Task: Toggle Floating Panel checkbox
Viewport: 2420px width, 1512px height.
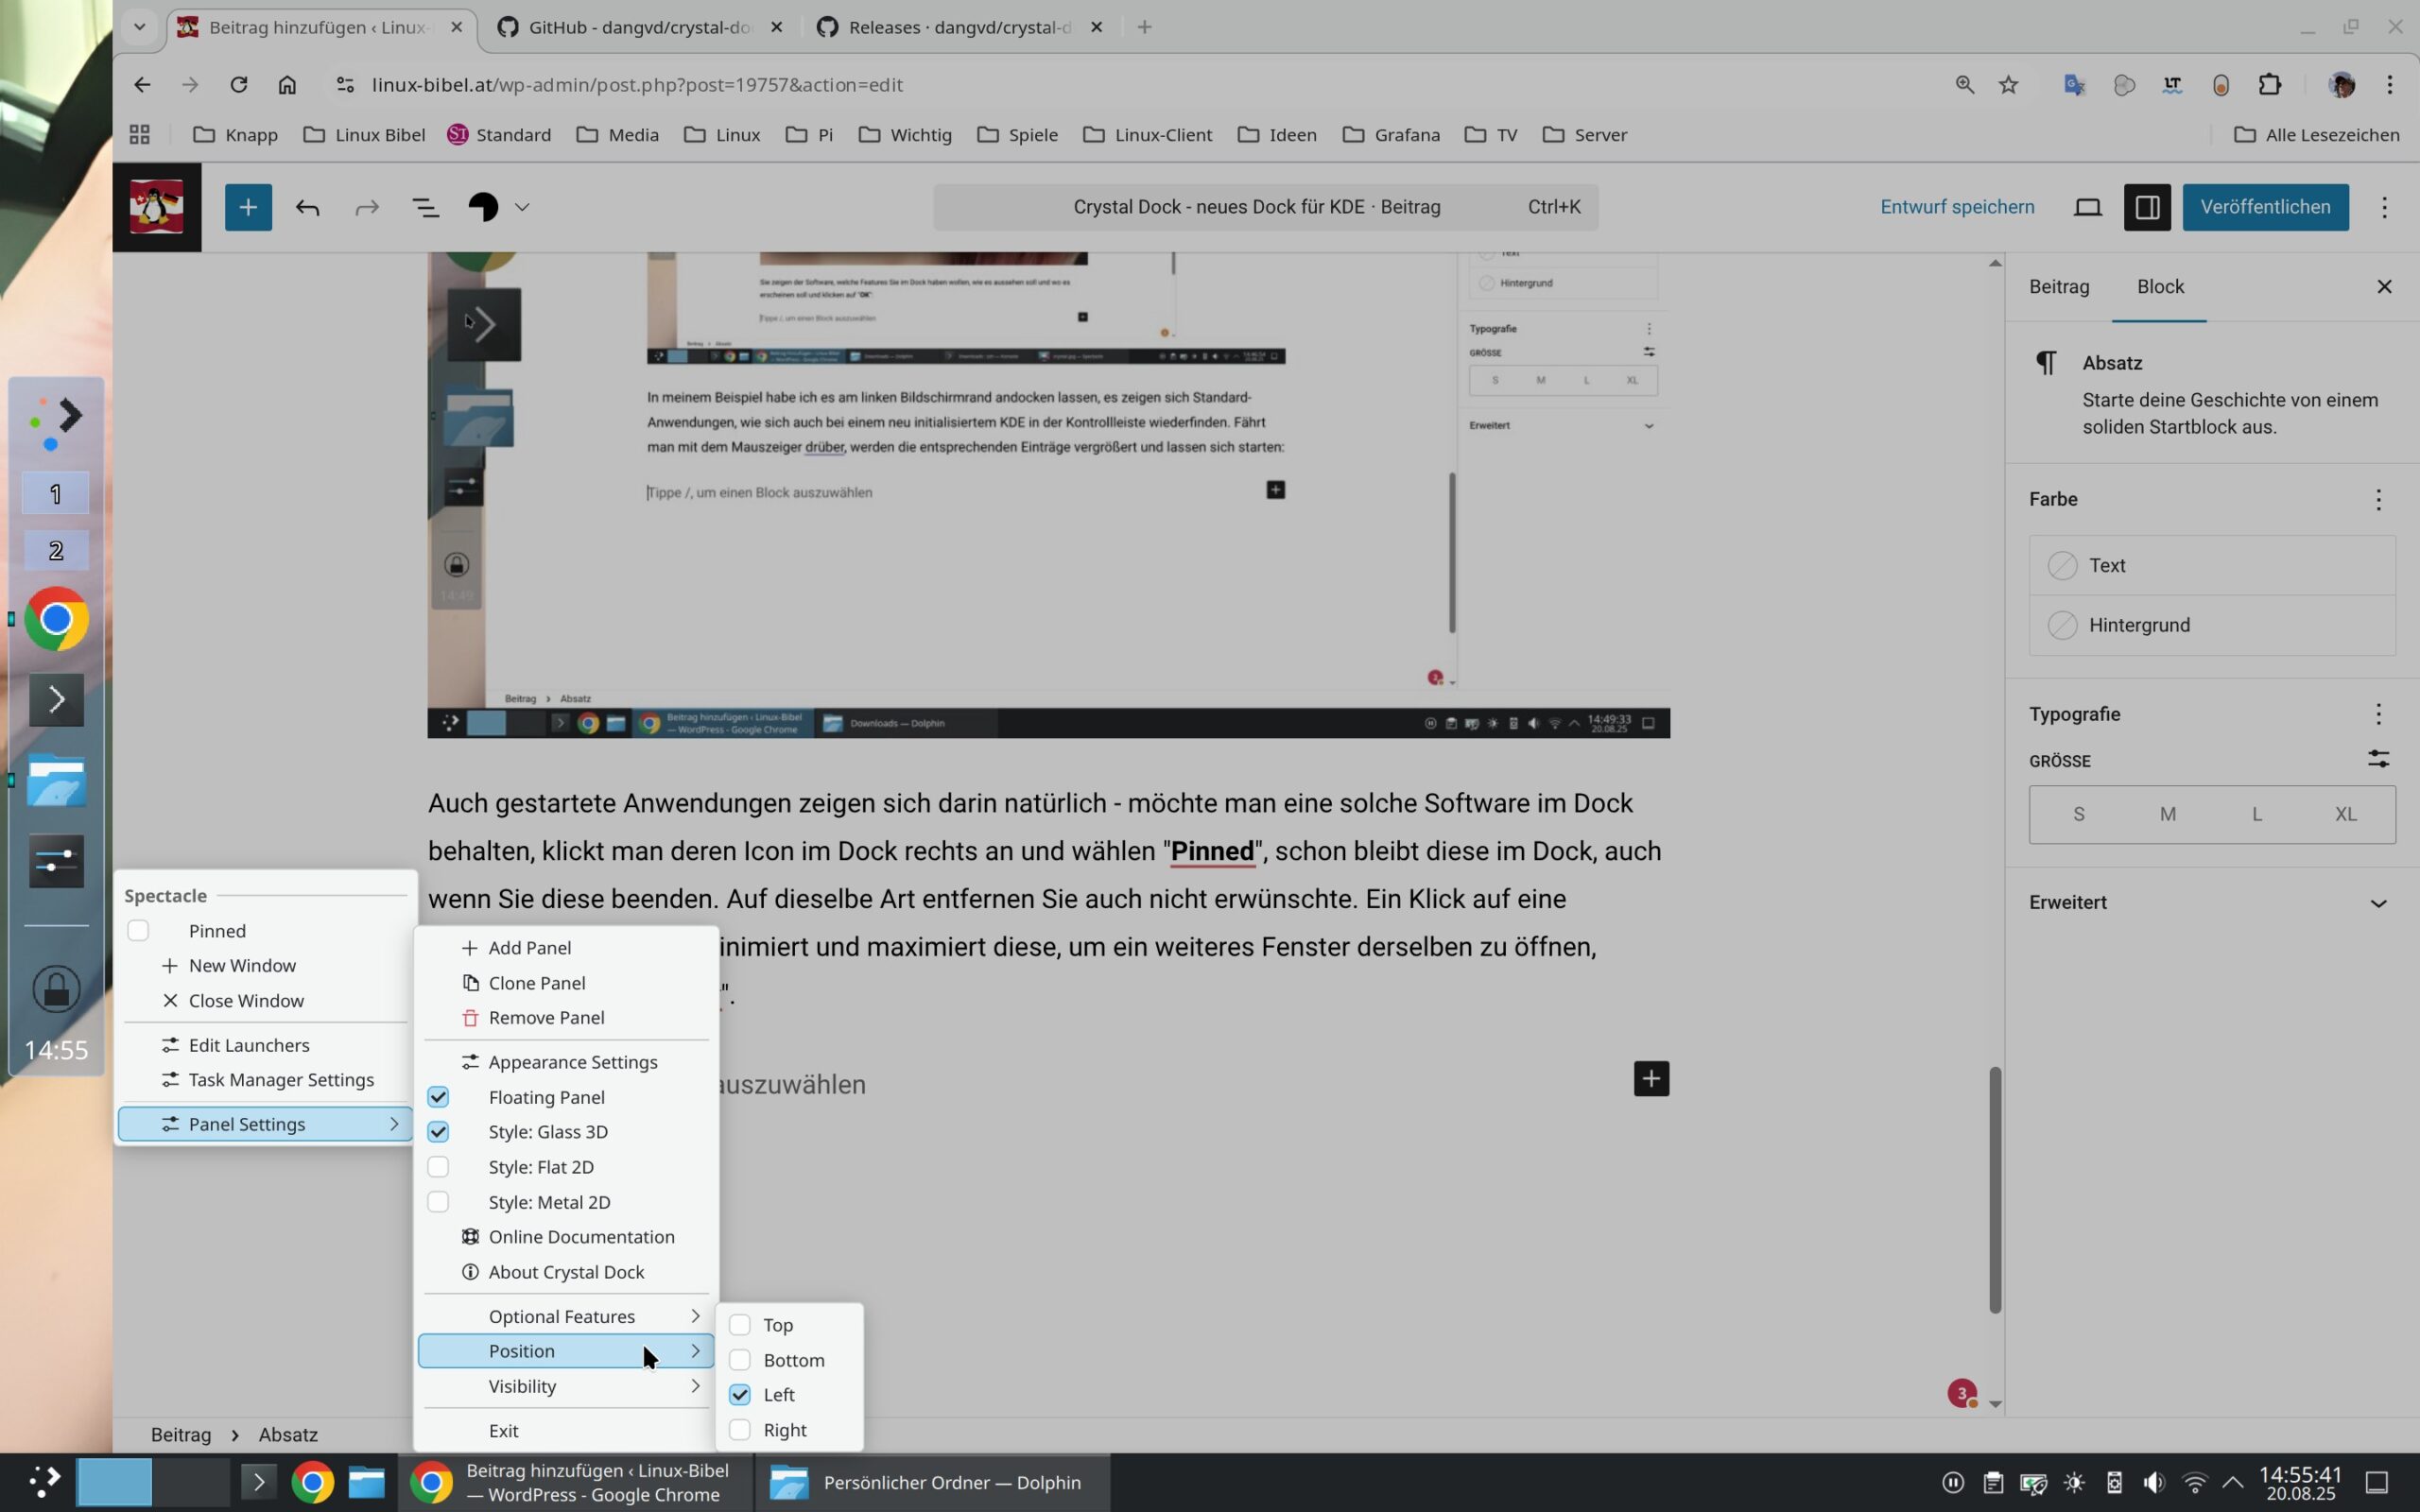Action: point(438,1097)
